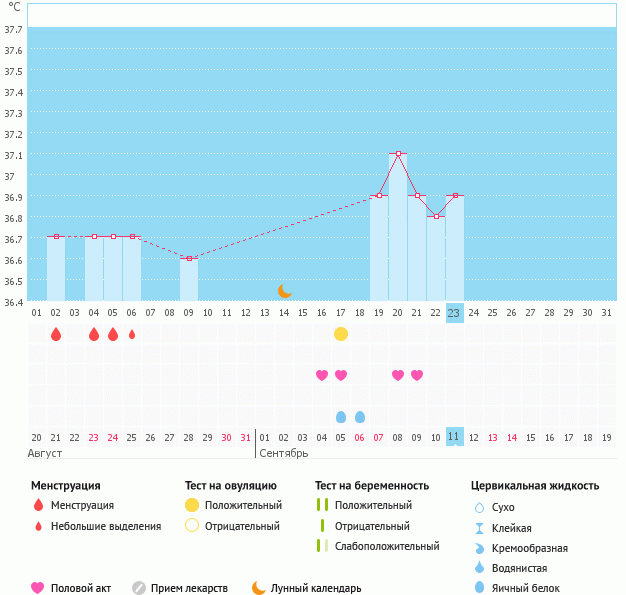Screen dimensions: 626x595
Task: Click the Лунный календарь legend moon icon
Action: [x=259, y=588]
